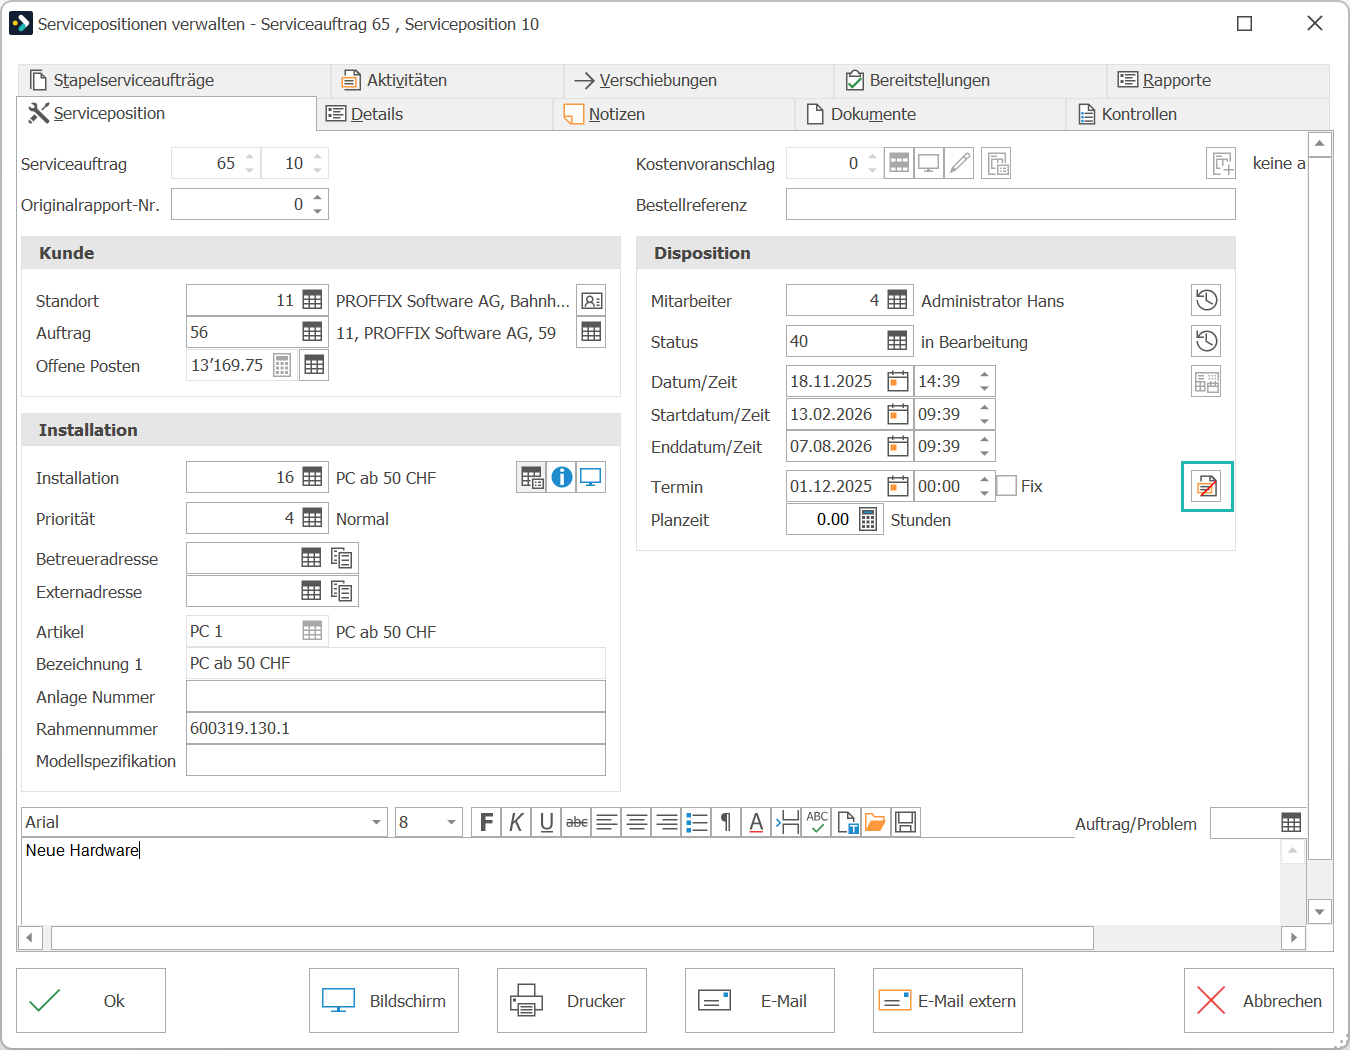
Task: Confirm with the Ok button
Action: [91, 1000]
